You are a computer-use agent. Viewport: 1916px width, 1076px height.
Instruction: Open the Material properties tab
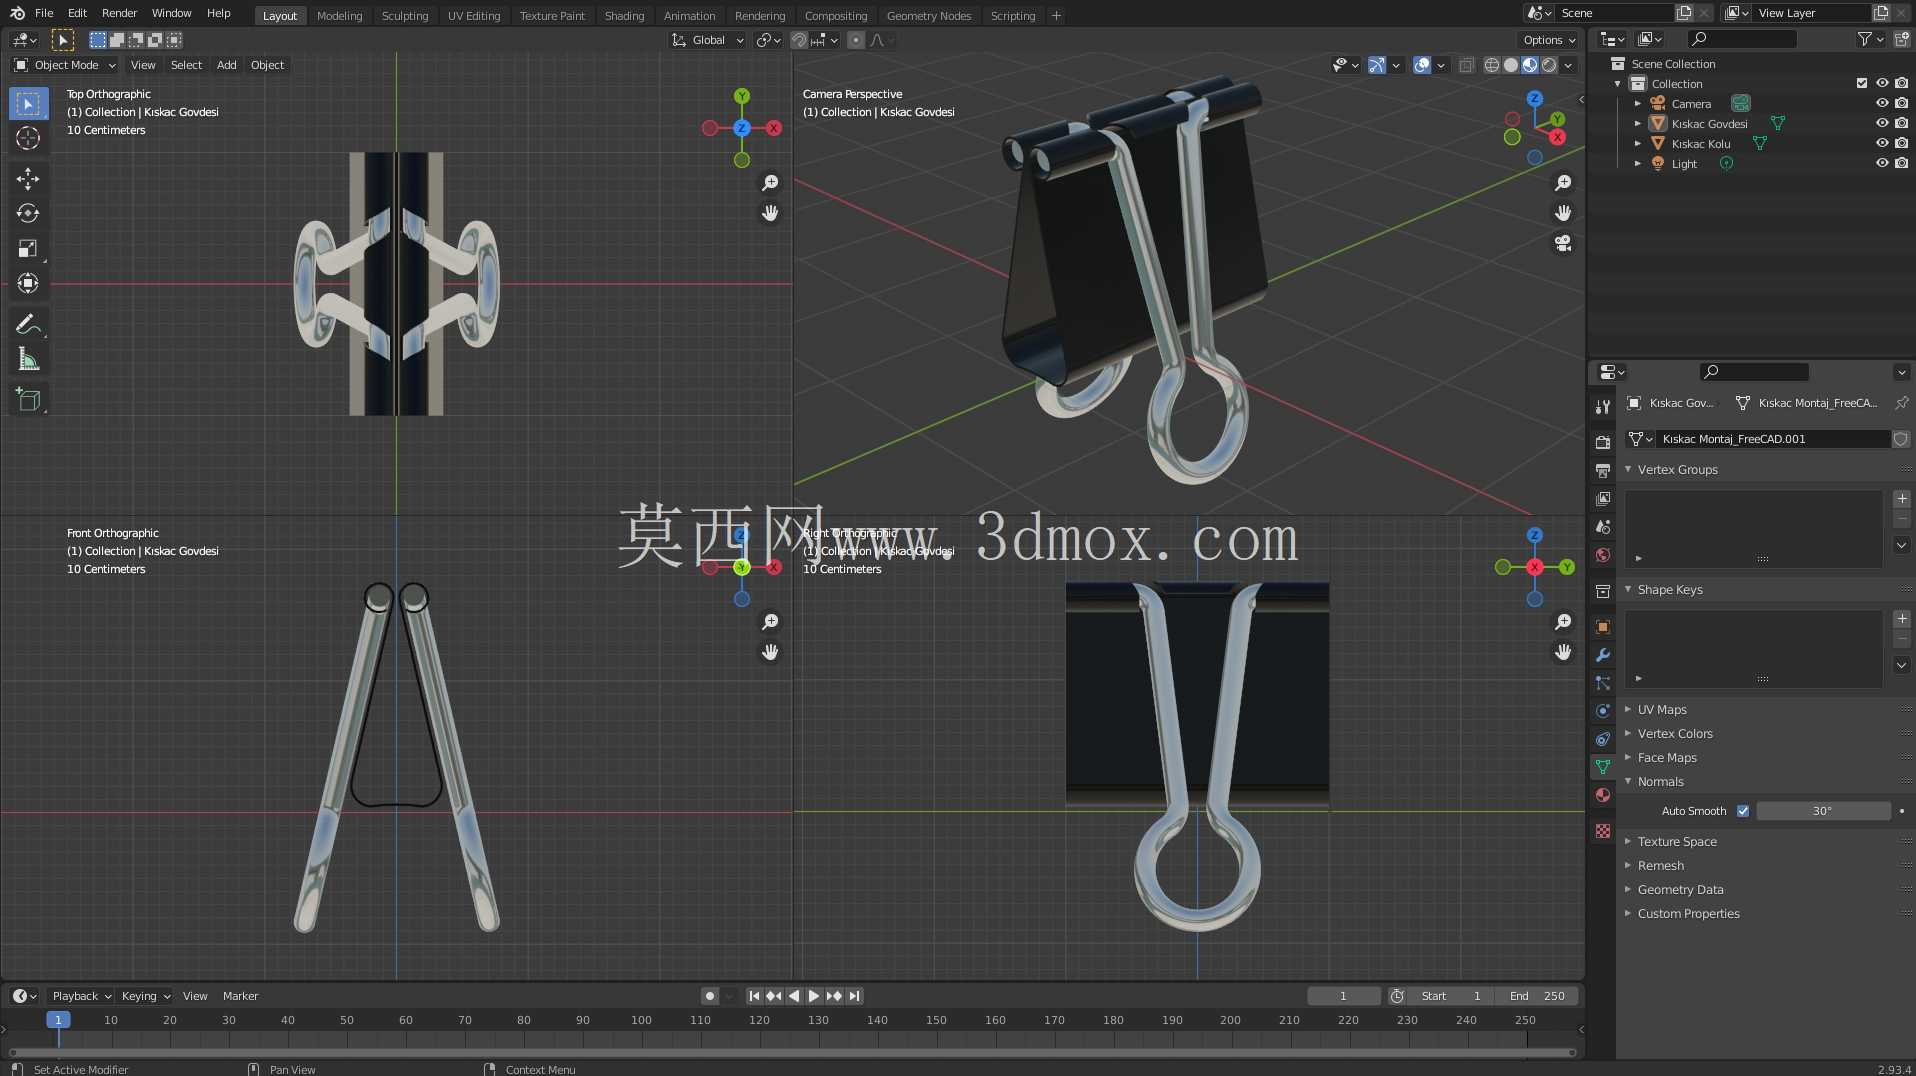point(1603,795)
